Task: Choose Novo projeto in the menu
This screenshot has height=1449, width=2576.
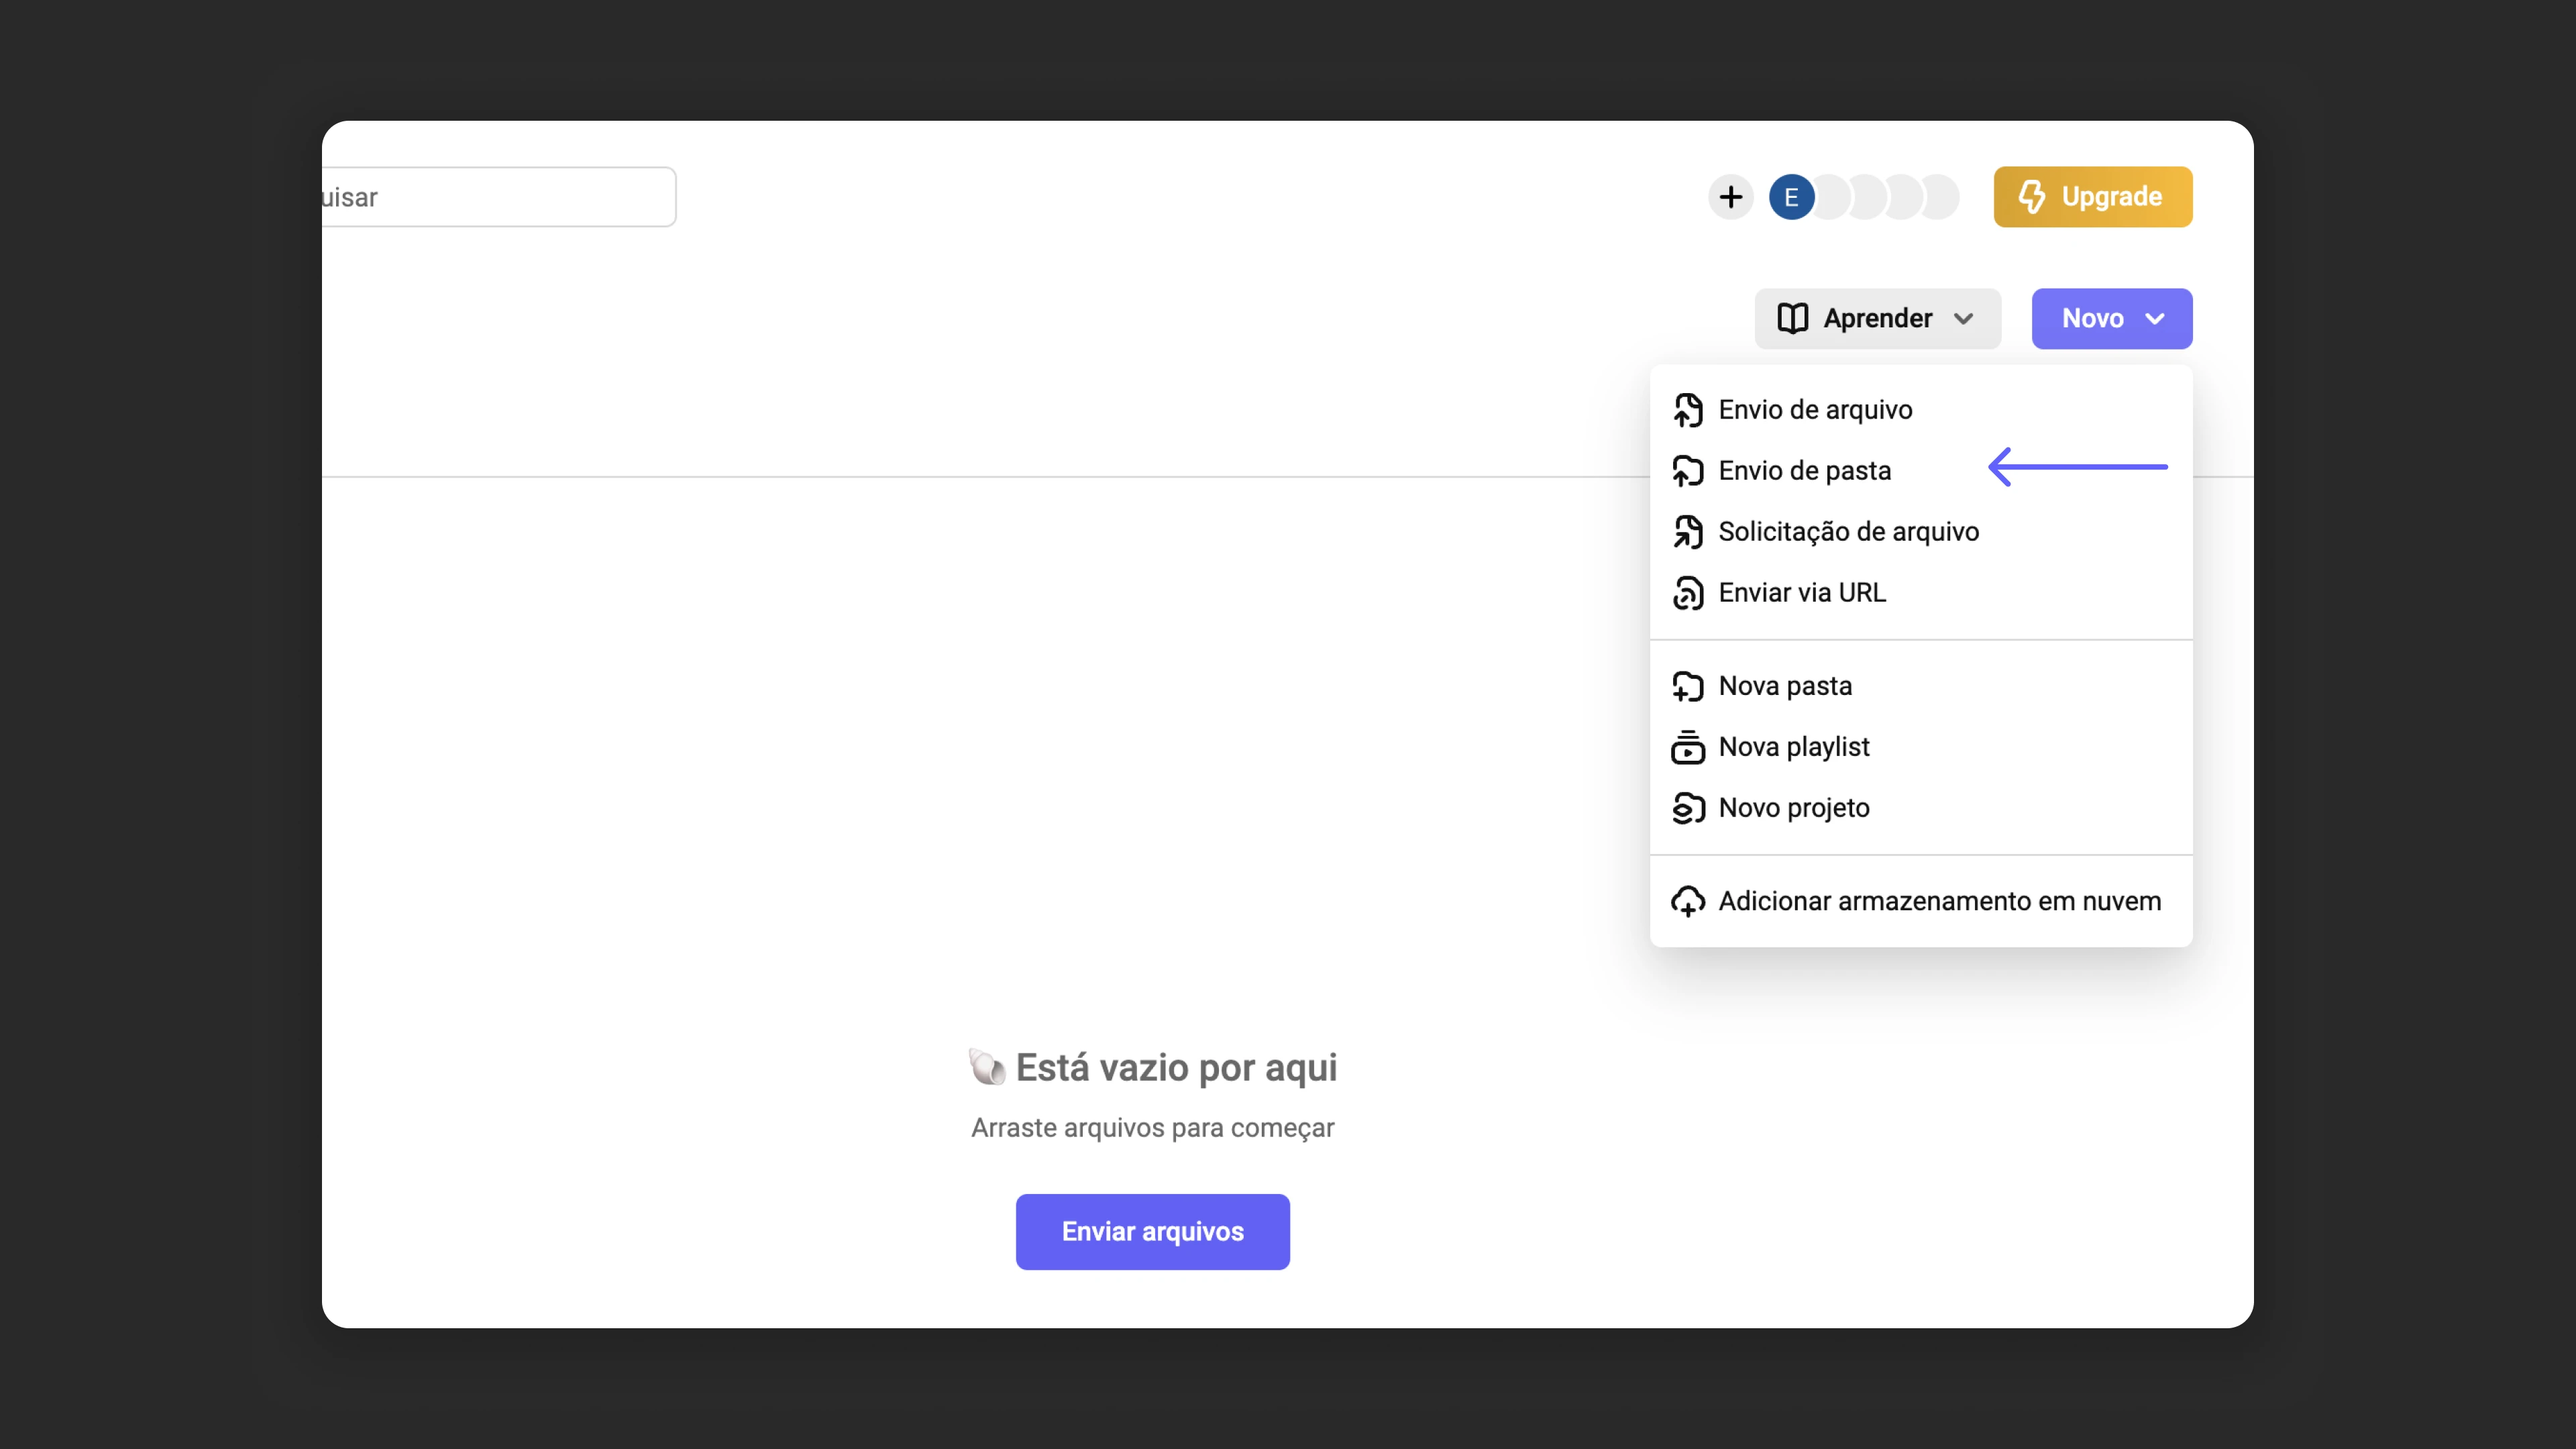Action: (1921, 808)
